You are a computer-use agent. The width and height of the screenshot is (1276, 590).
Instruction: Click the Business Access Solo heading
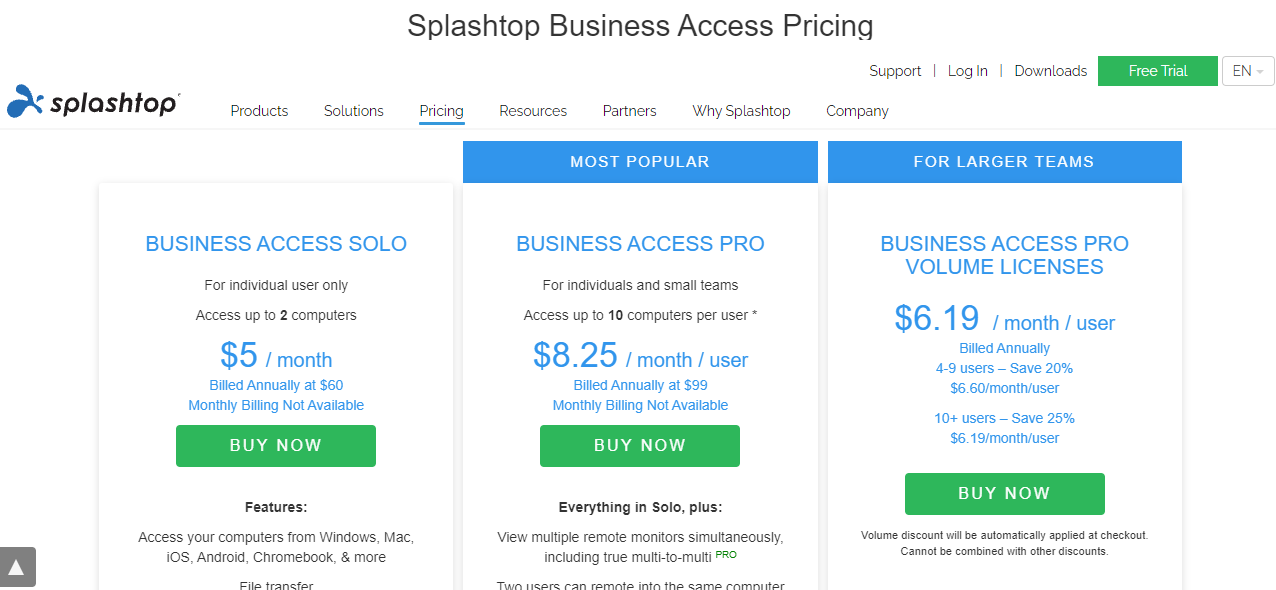pos(276,244)
